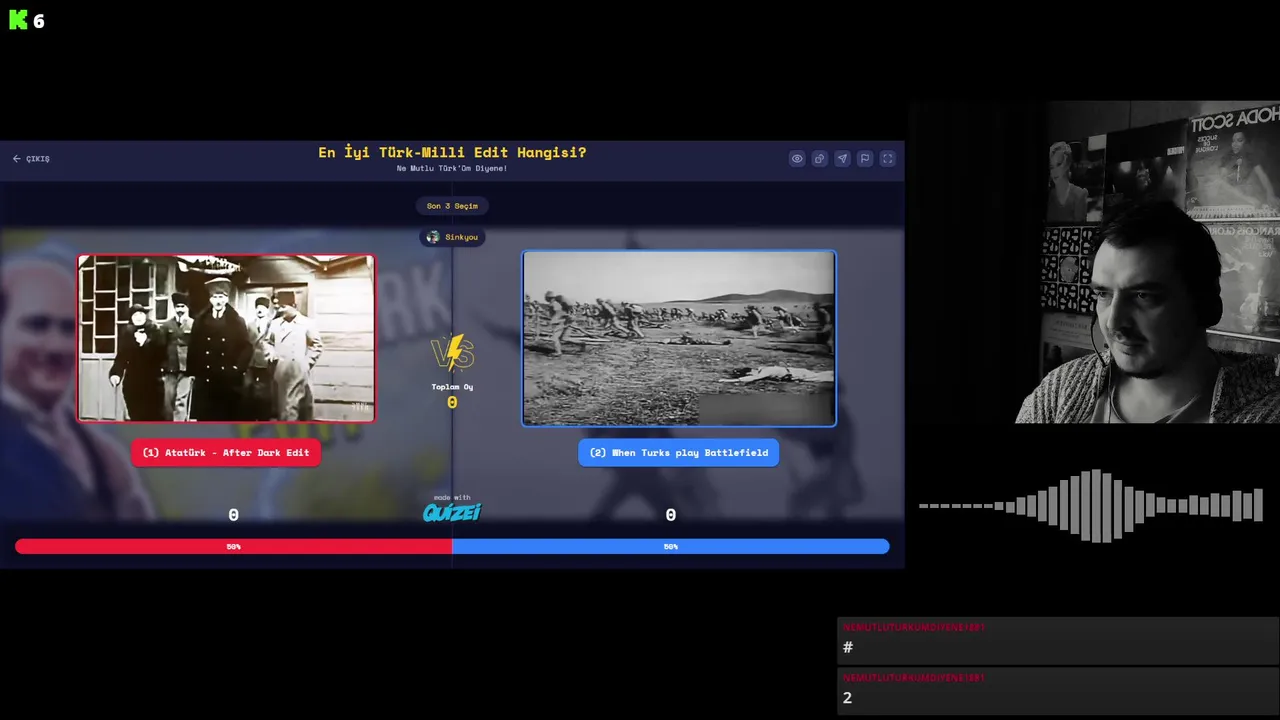The height and width of the screenshot is (720, 1280).
Task: Click the copy link icon in quiz header
Action: pyautogui.click(x=819, y=158)
